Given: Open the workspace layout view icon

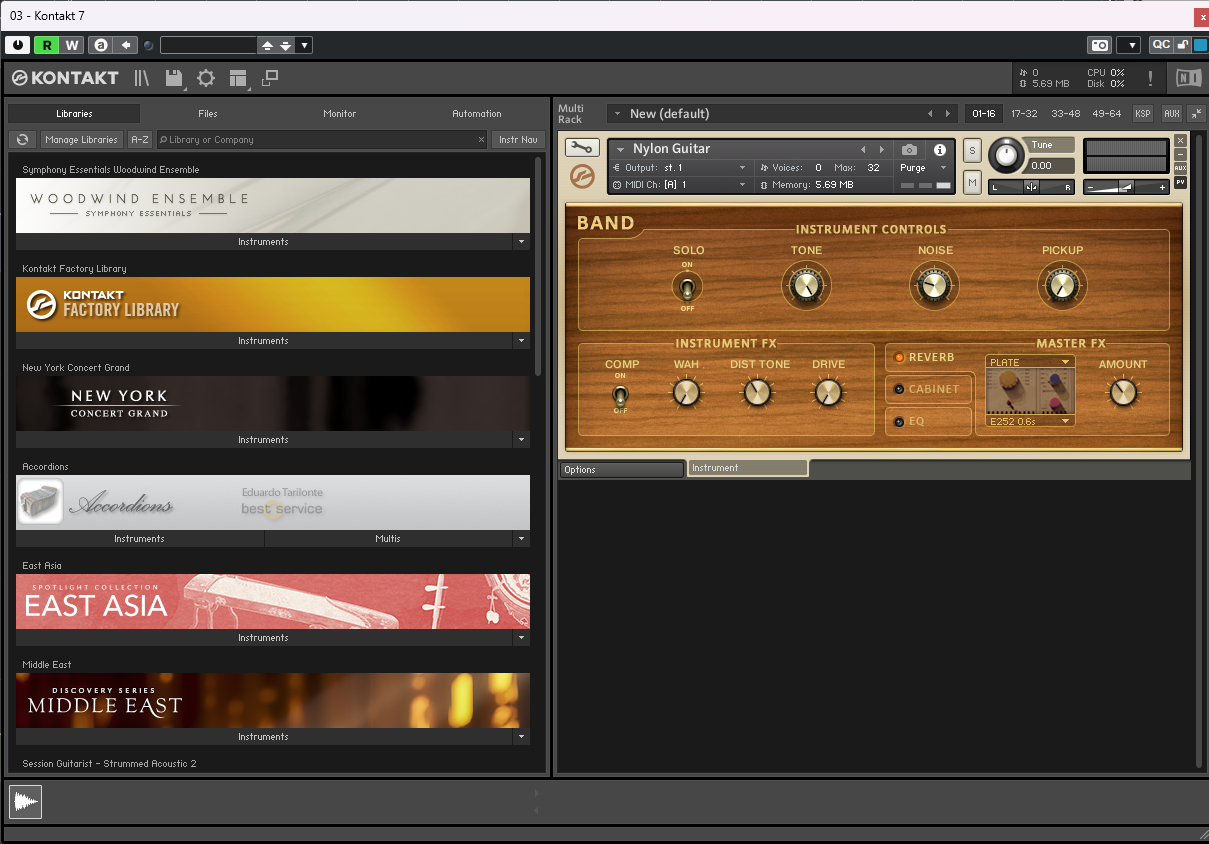Looking at the screenshot, I should coord(238,78).
